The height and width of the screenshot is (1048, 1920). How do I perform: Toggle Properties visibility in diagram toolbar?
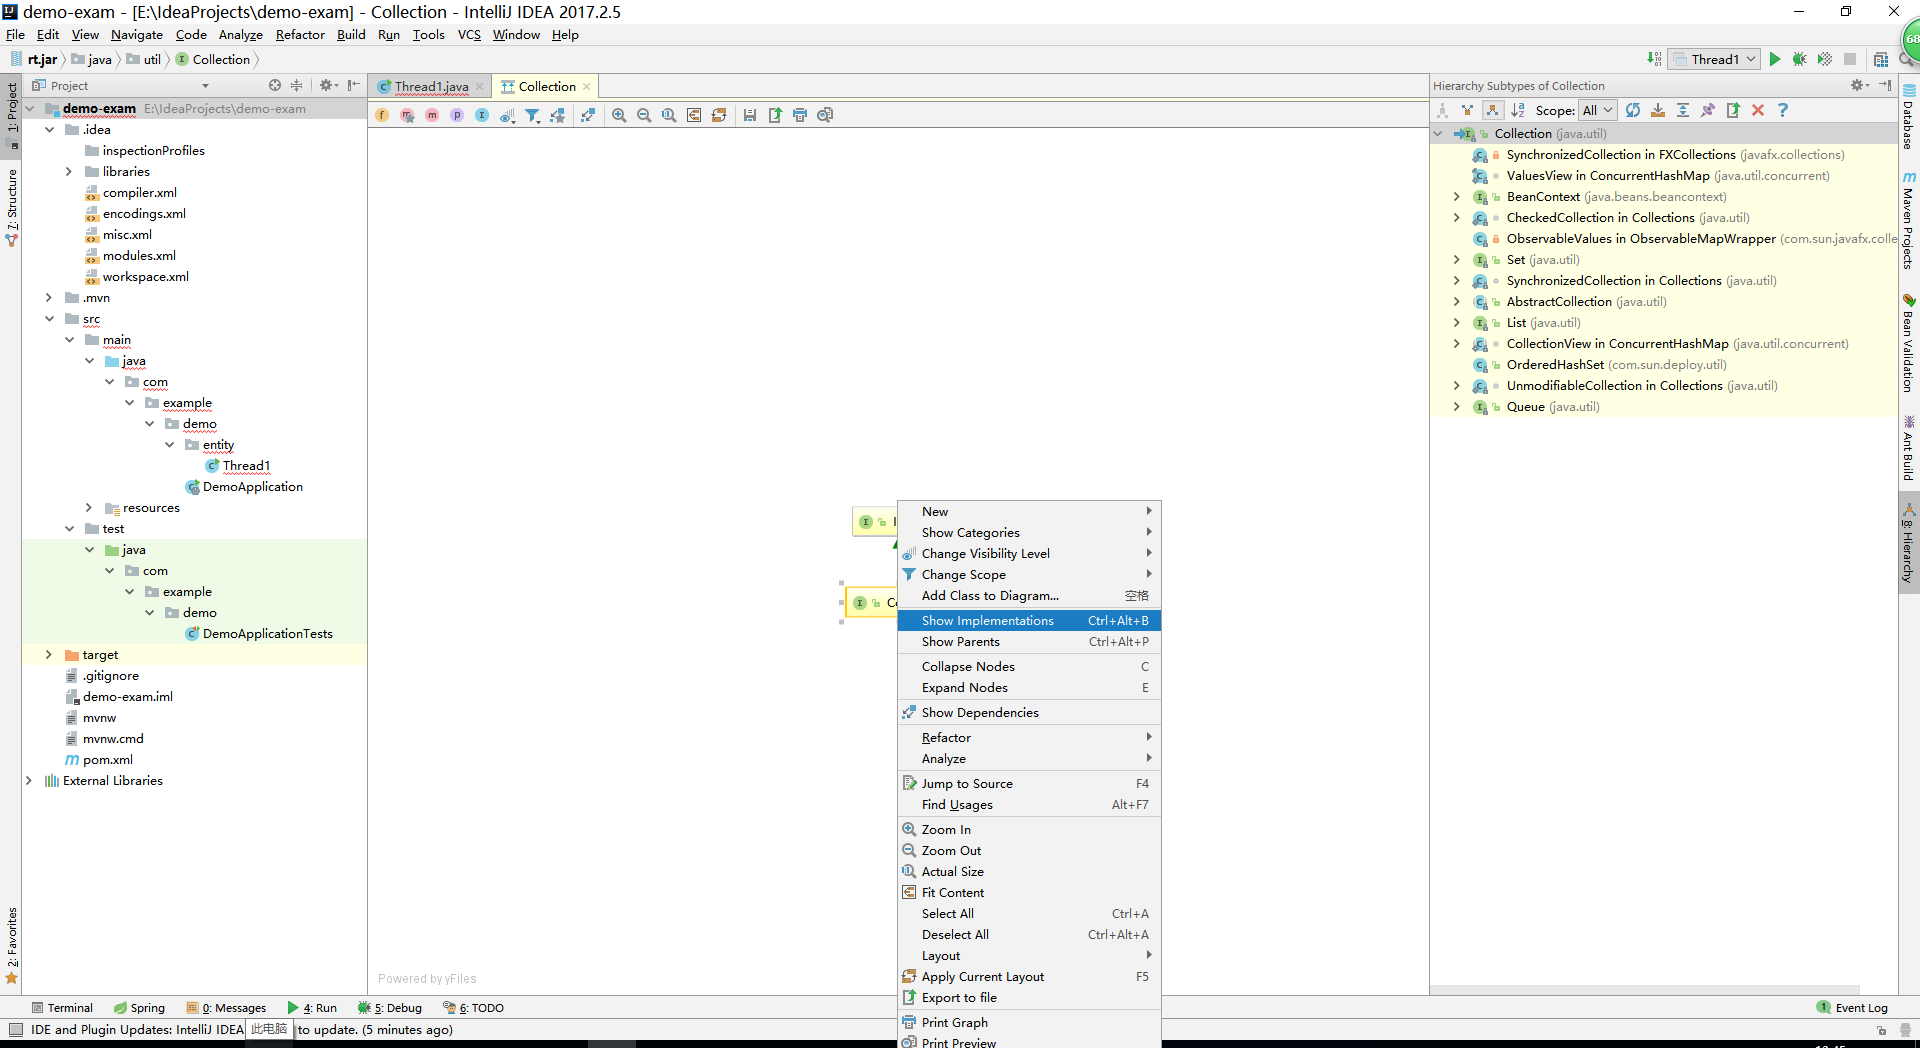tap(457, 115)
